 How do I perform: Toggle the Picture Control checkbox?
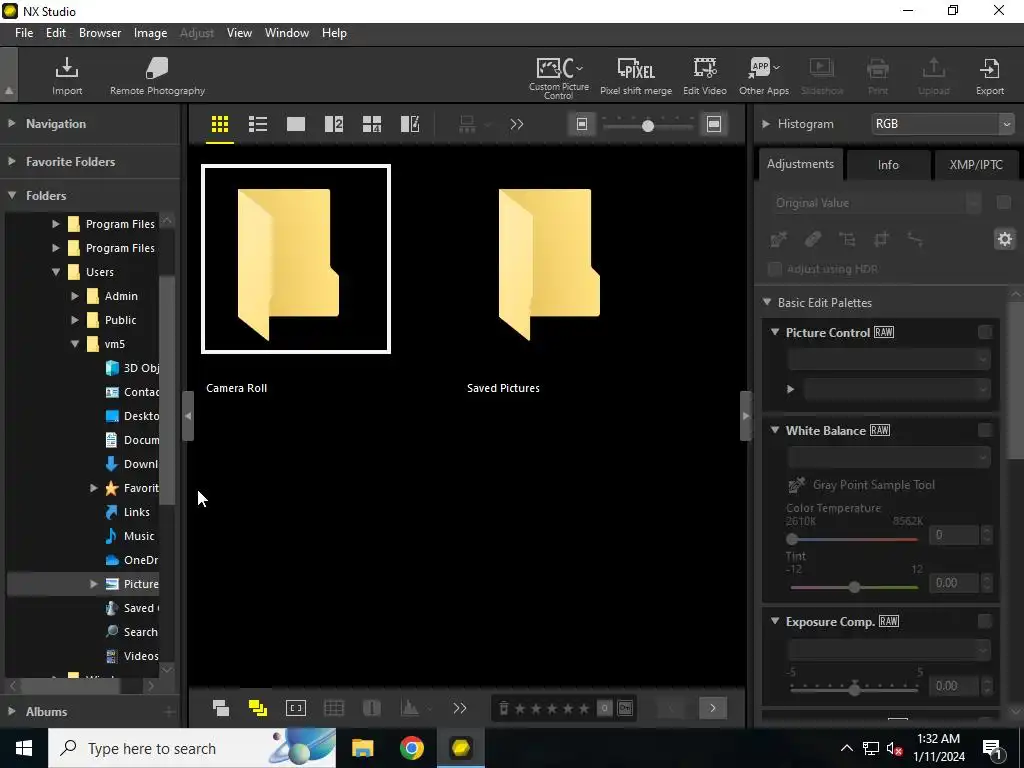(985, 332)
